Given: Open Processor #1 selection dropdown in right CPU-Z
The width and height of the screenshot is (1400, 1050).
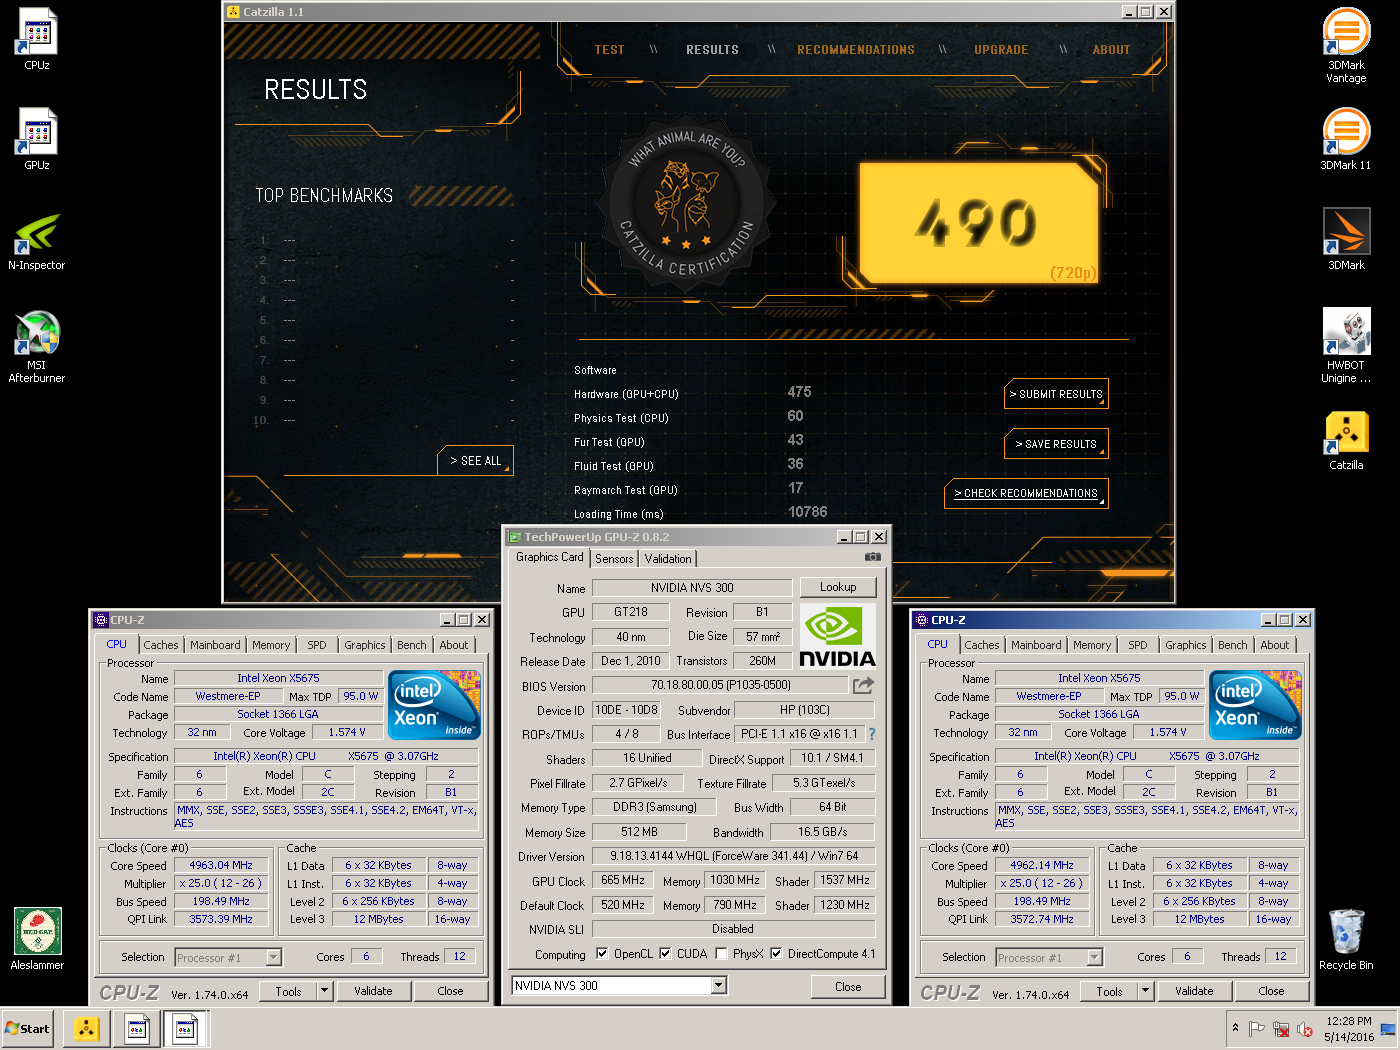Looking at the screenshot, I should click(x=1094, y=957).
